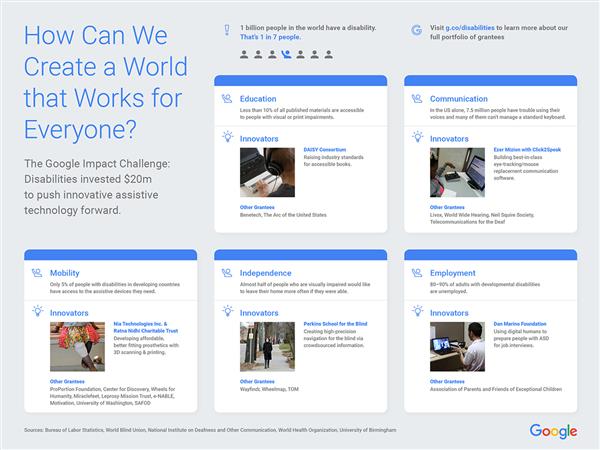Click the monitor photo in the Communication card
Viewport: 600px width, 450px height.
(457, 172)
